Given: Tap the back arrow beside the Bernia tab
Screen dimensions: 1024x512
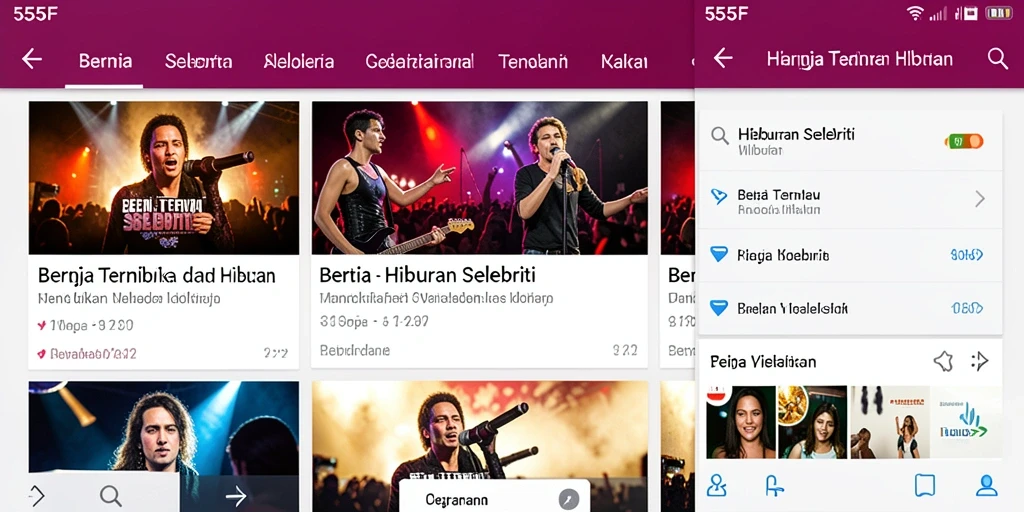Looking at the screenshot, I should click(x=31, y=59).
